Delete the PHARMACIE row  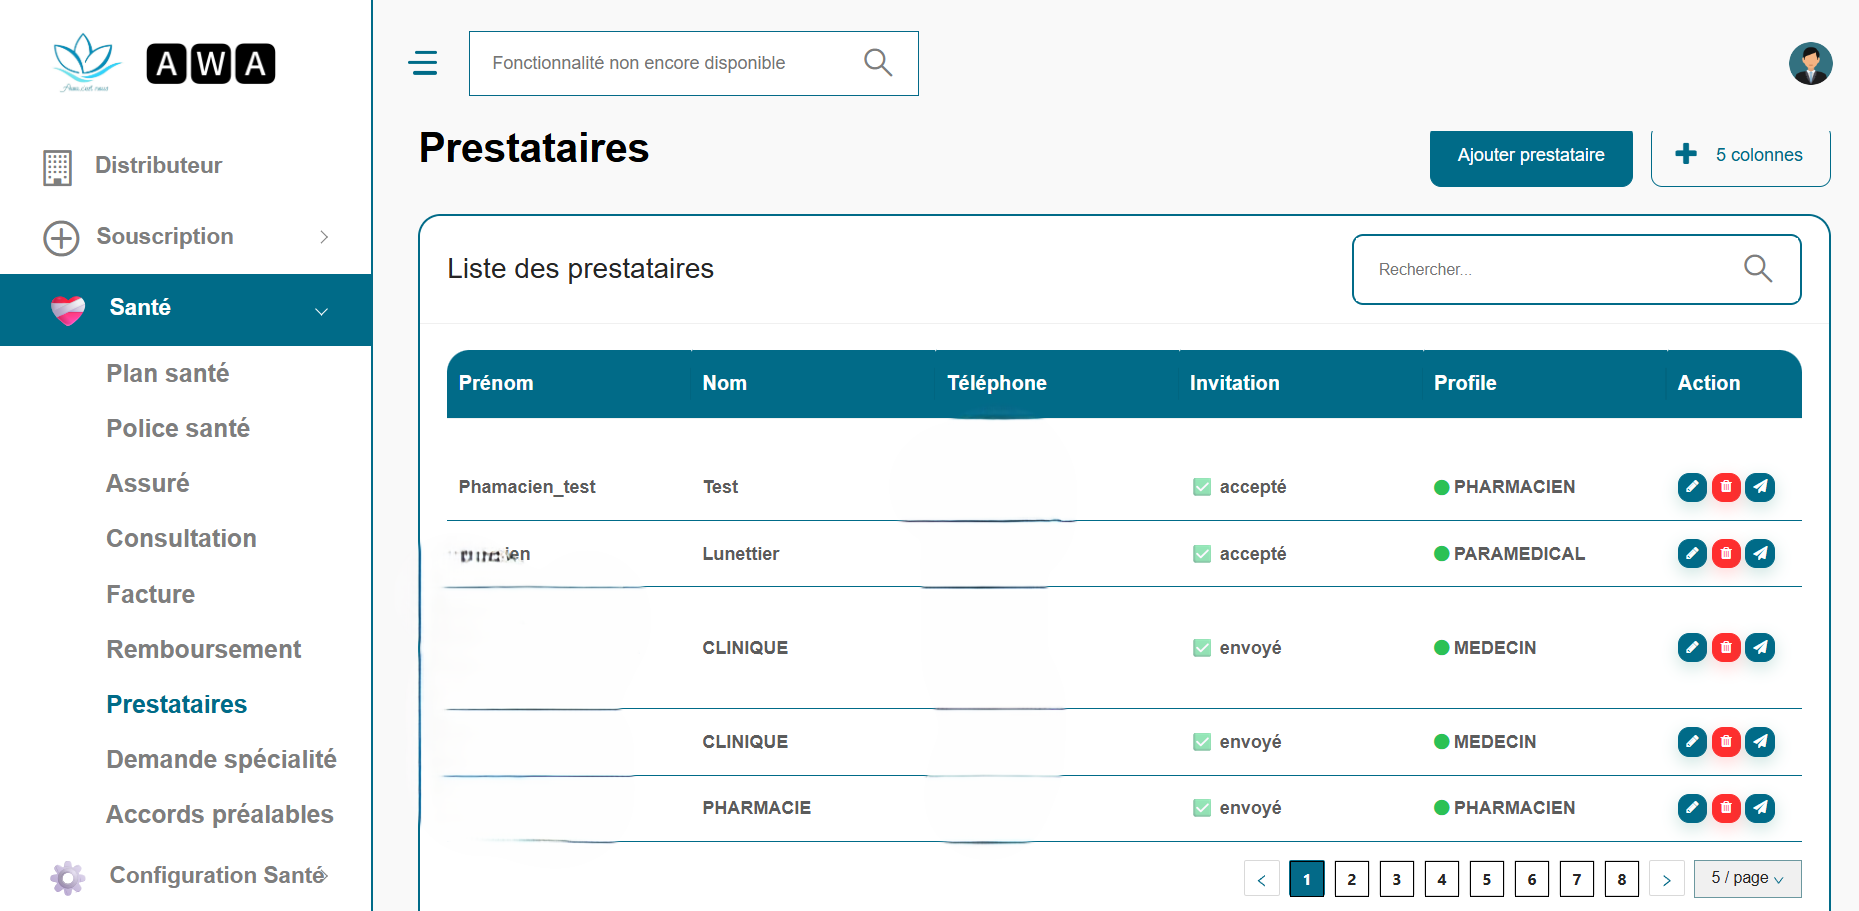1726,808
